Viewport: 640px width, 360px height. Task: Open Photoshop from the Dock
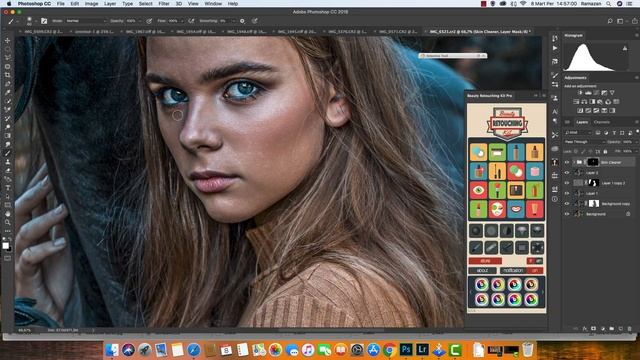click(x=406, y=349)
